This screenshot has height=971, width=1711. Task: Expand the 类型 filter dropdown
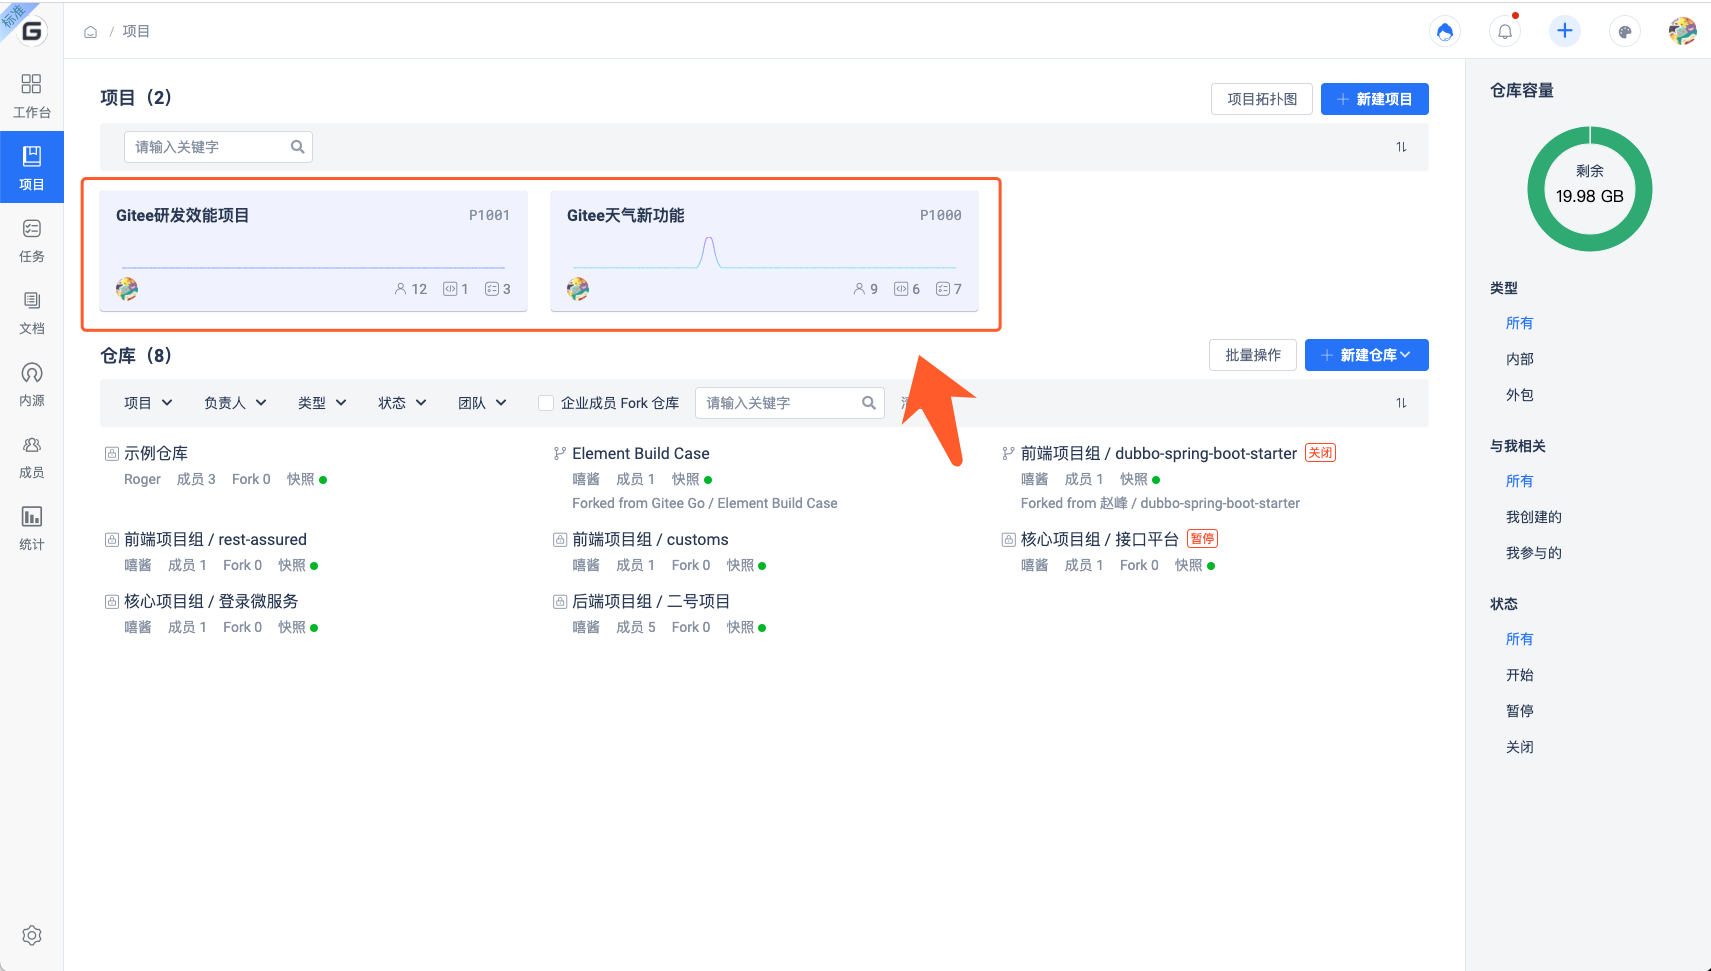click(x=322, y=403)
